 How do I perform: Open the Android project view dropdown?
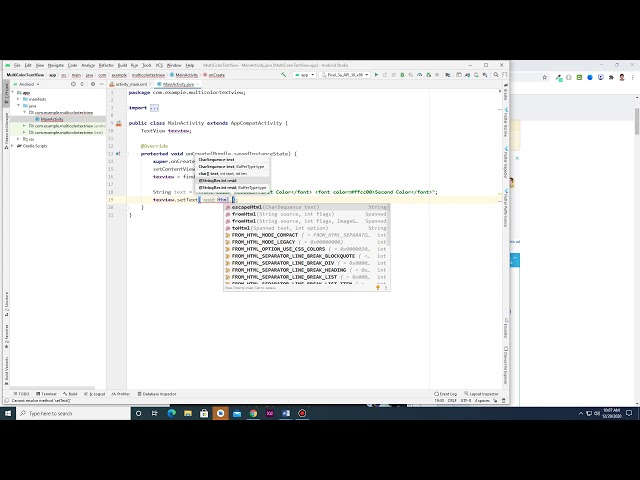click(27, 84)
